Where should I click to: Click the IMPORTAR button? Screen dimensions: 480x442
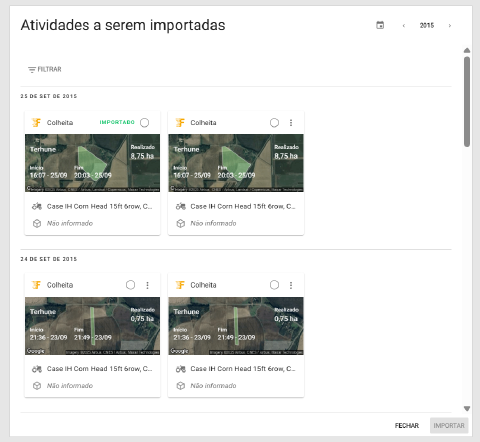point(449,426)
